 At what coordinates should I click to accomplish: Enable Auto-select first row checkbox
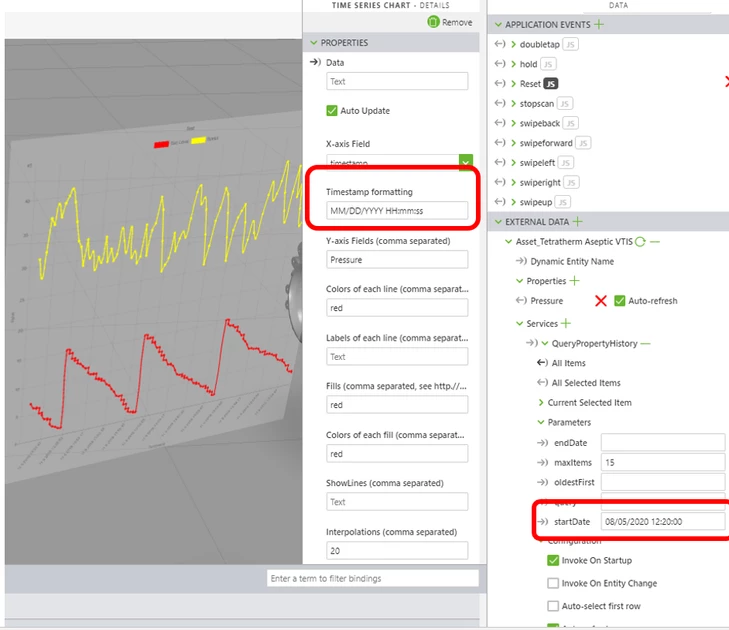553,605
